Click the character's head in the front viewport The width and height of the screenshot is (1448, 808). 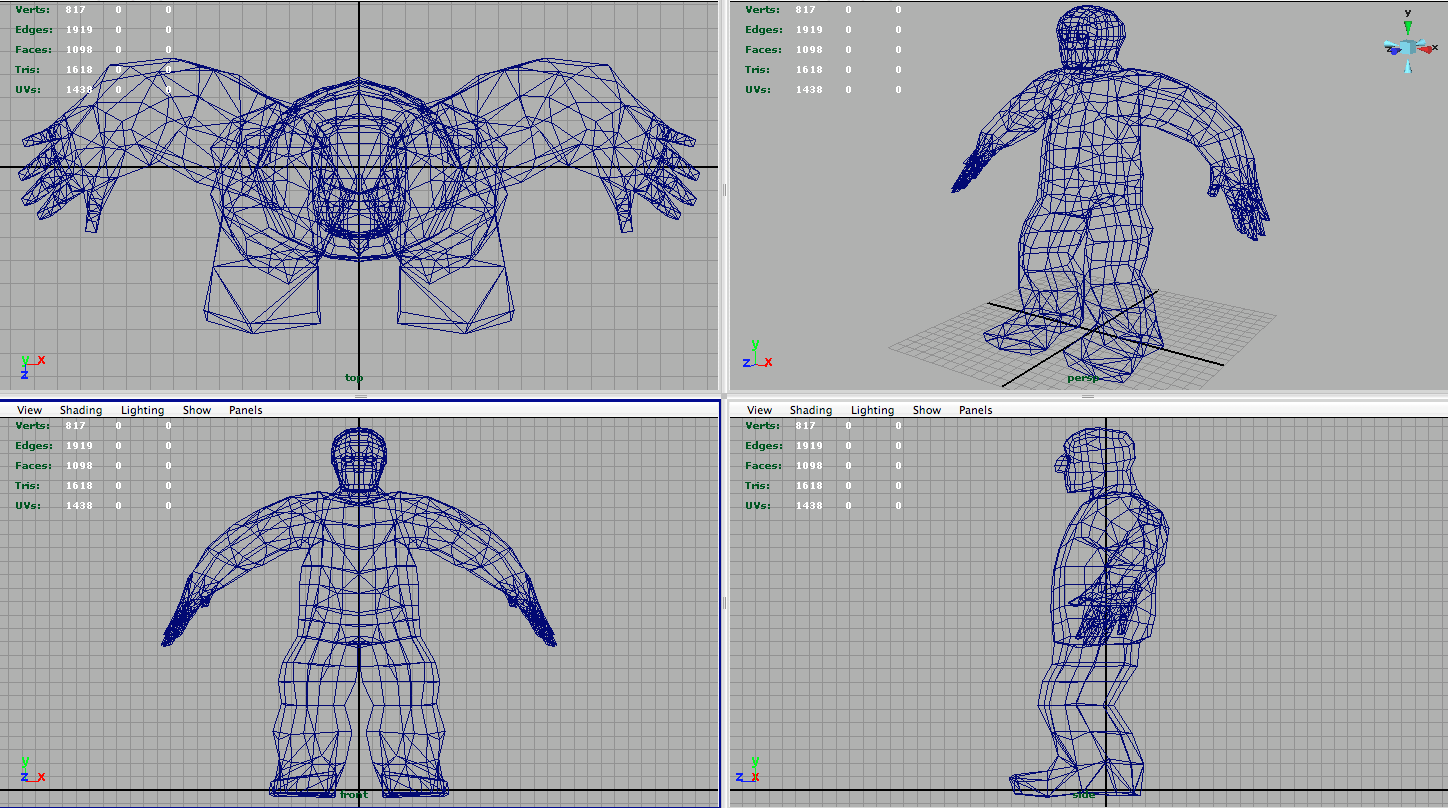(358, 460)
